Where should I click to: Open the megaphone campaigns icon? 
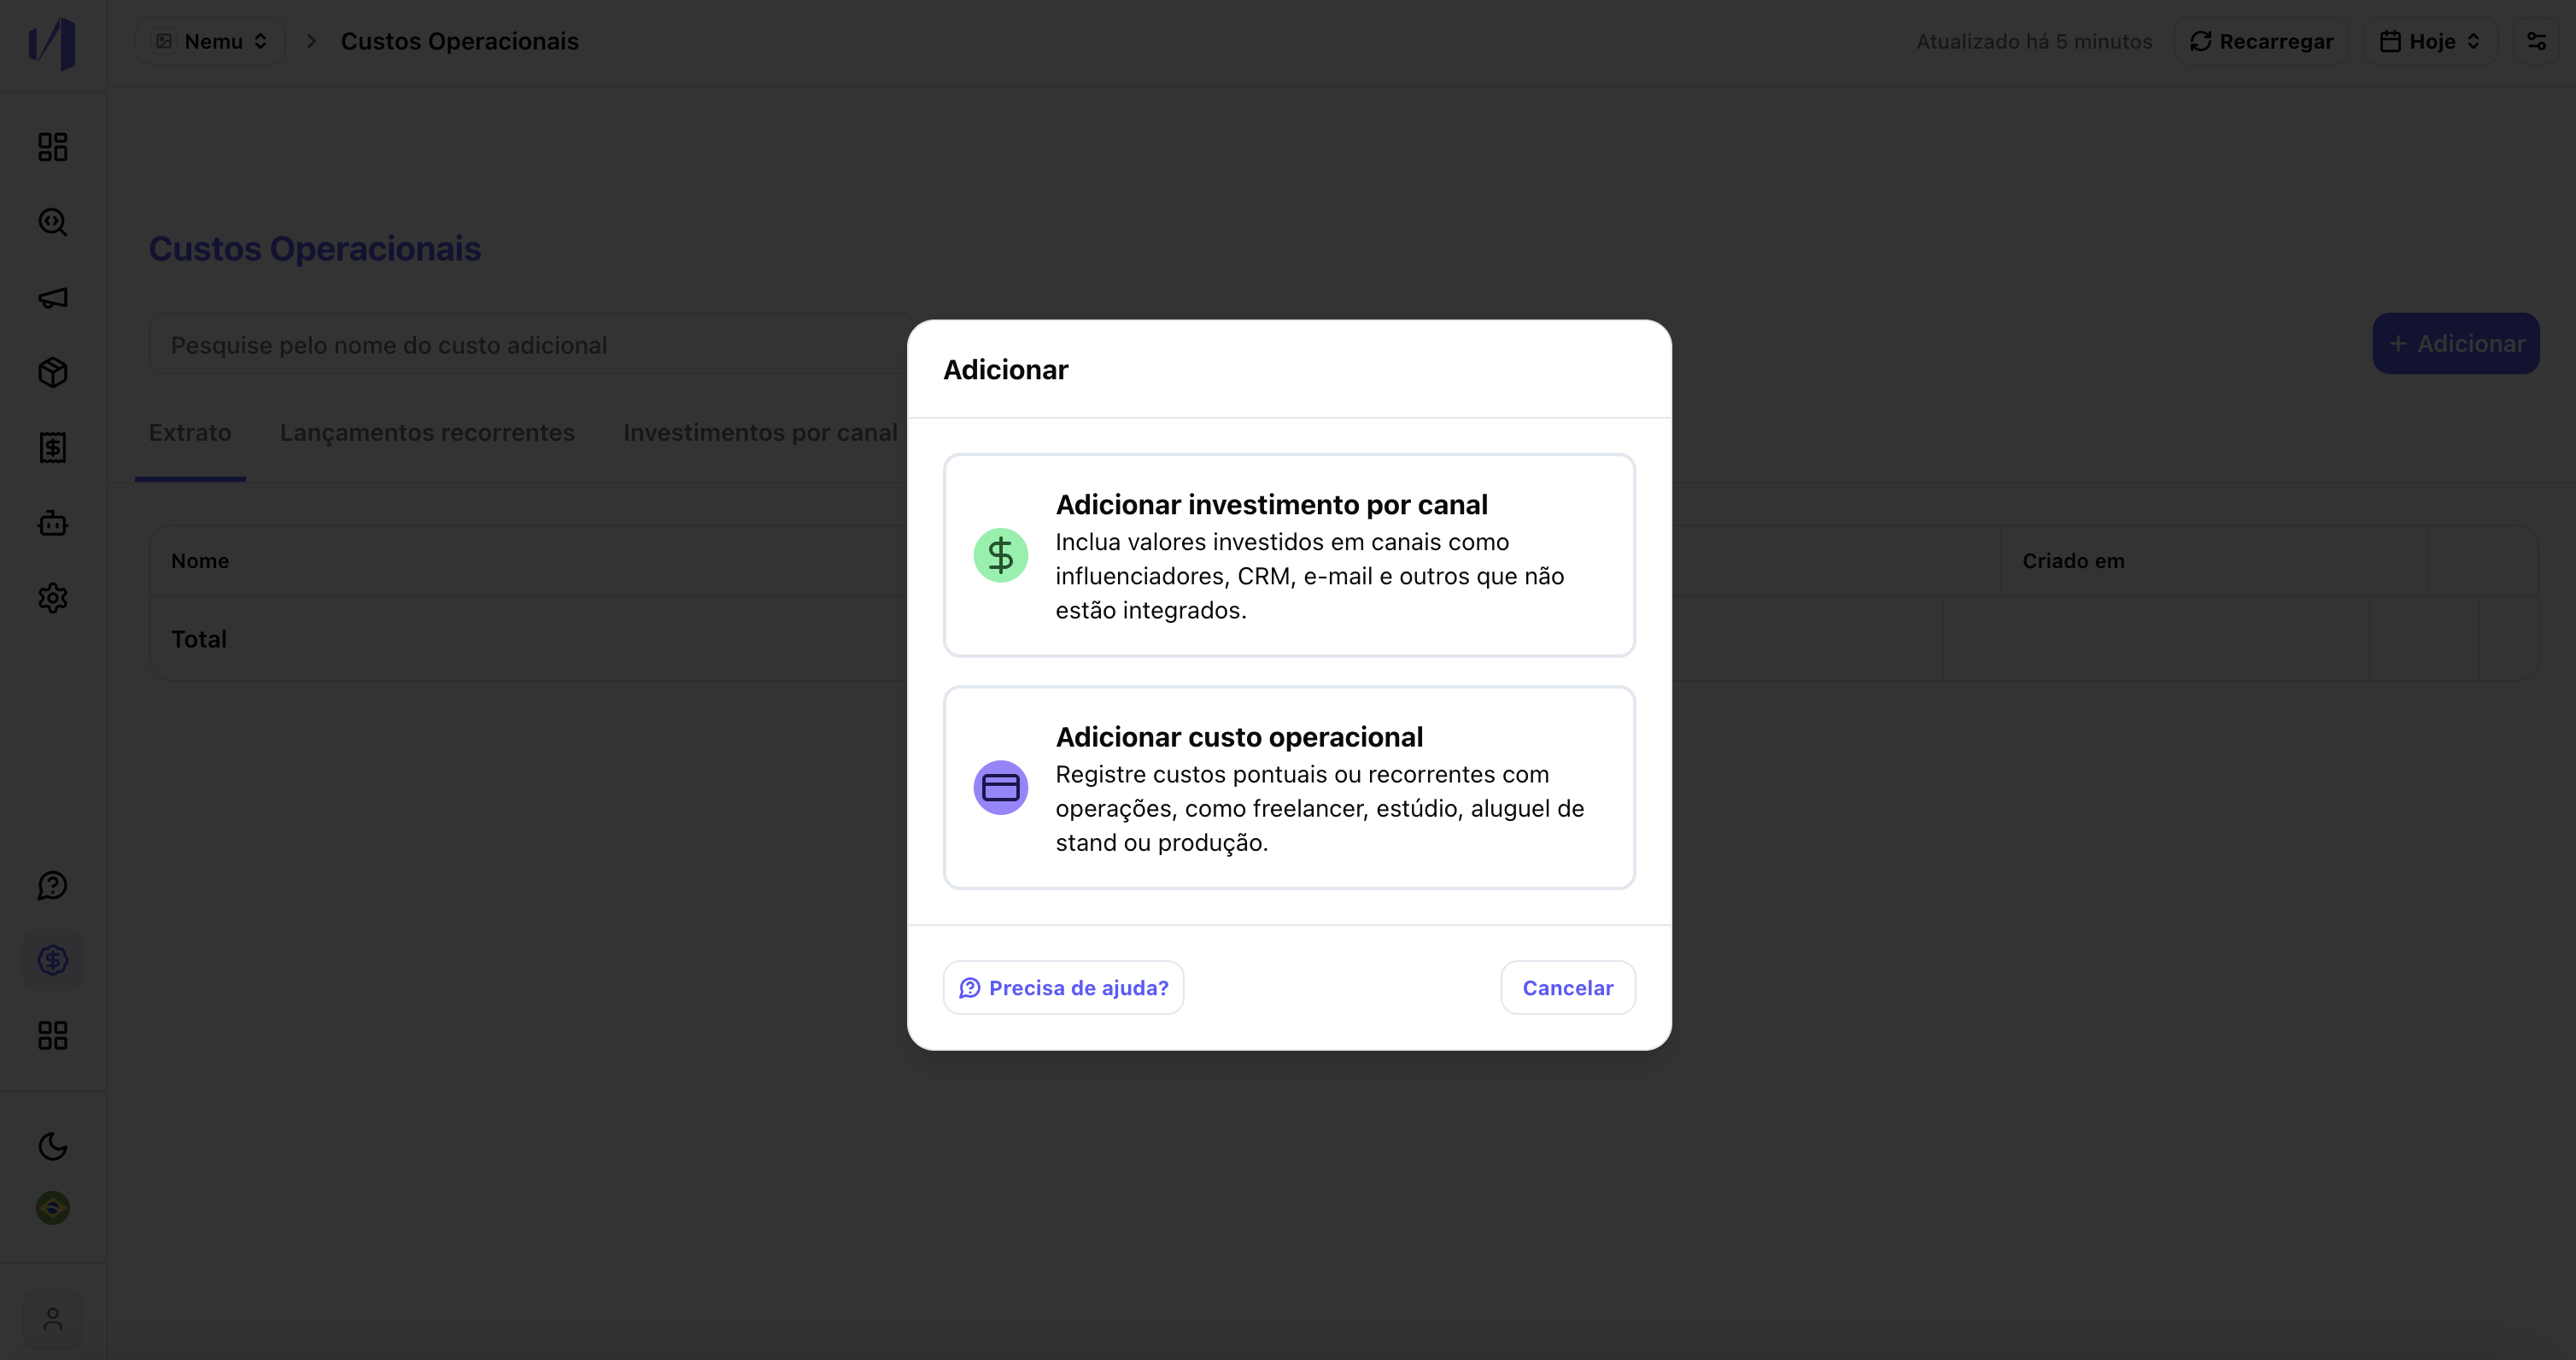tap(53, 298)
